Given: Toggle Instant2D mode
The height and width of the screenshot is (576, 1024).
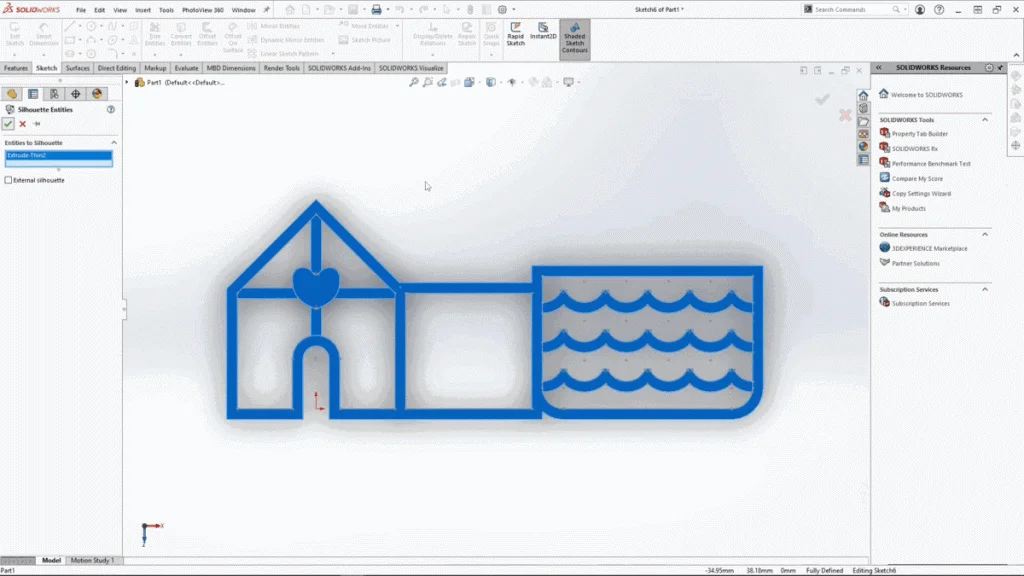Looking at the screenshot, I should [543, 31].
